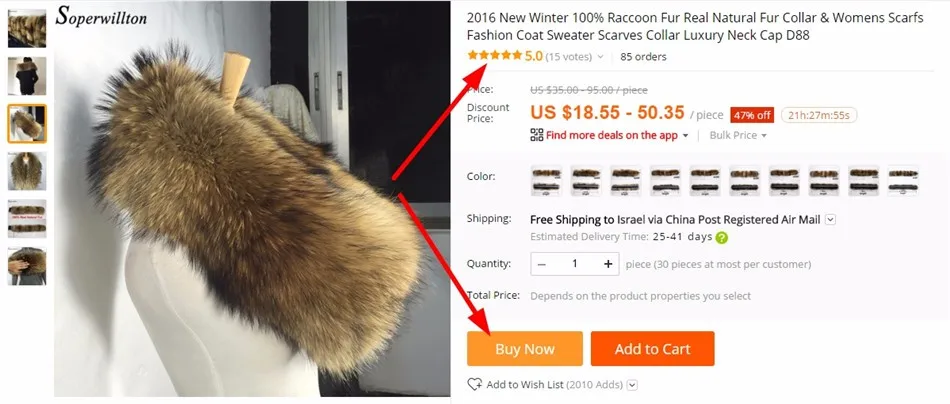The height and width of the screenshot is (404, 950).
Task: Open Find more deals on the app link
Action: (x=611, y=135)
